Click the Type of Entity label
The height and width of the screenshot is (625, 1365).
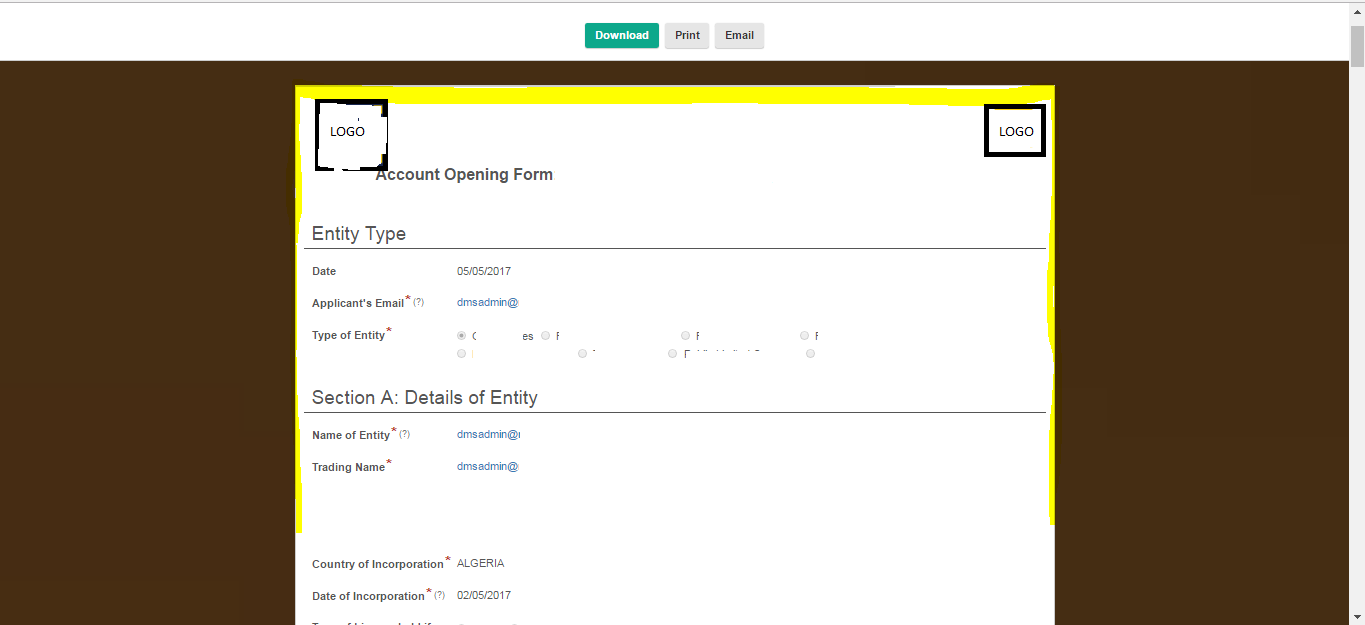pyautogui.click(x=348, y=335)
